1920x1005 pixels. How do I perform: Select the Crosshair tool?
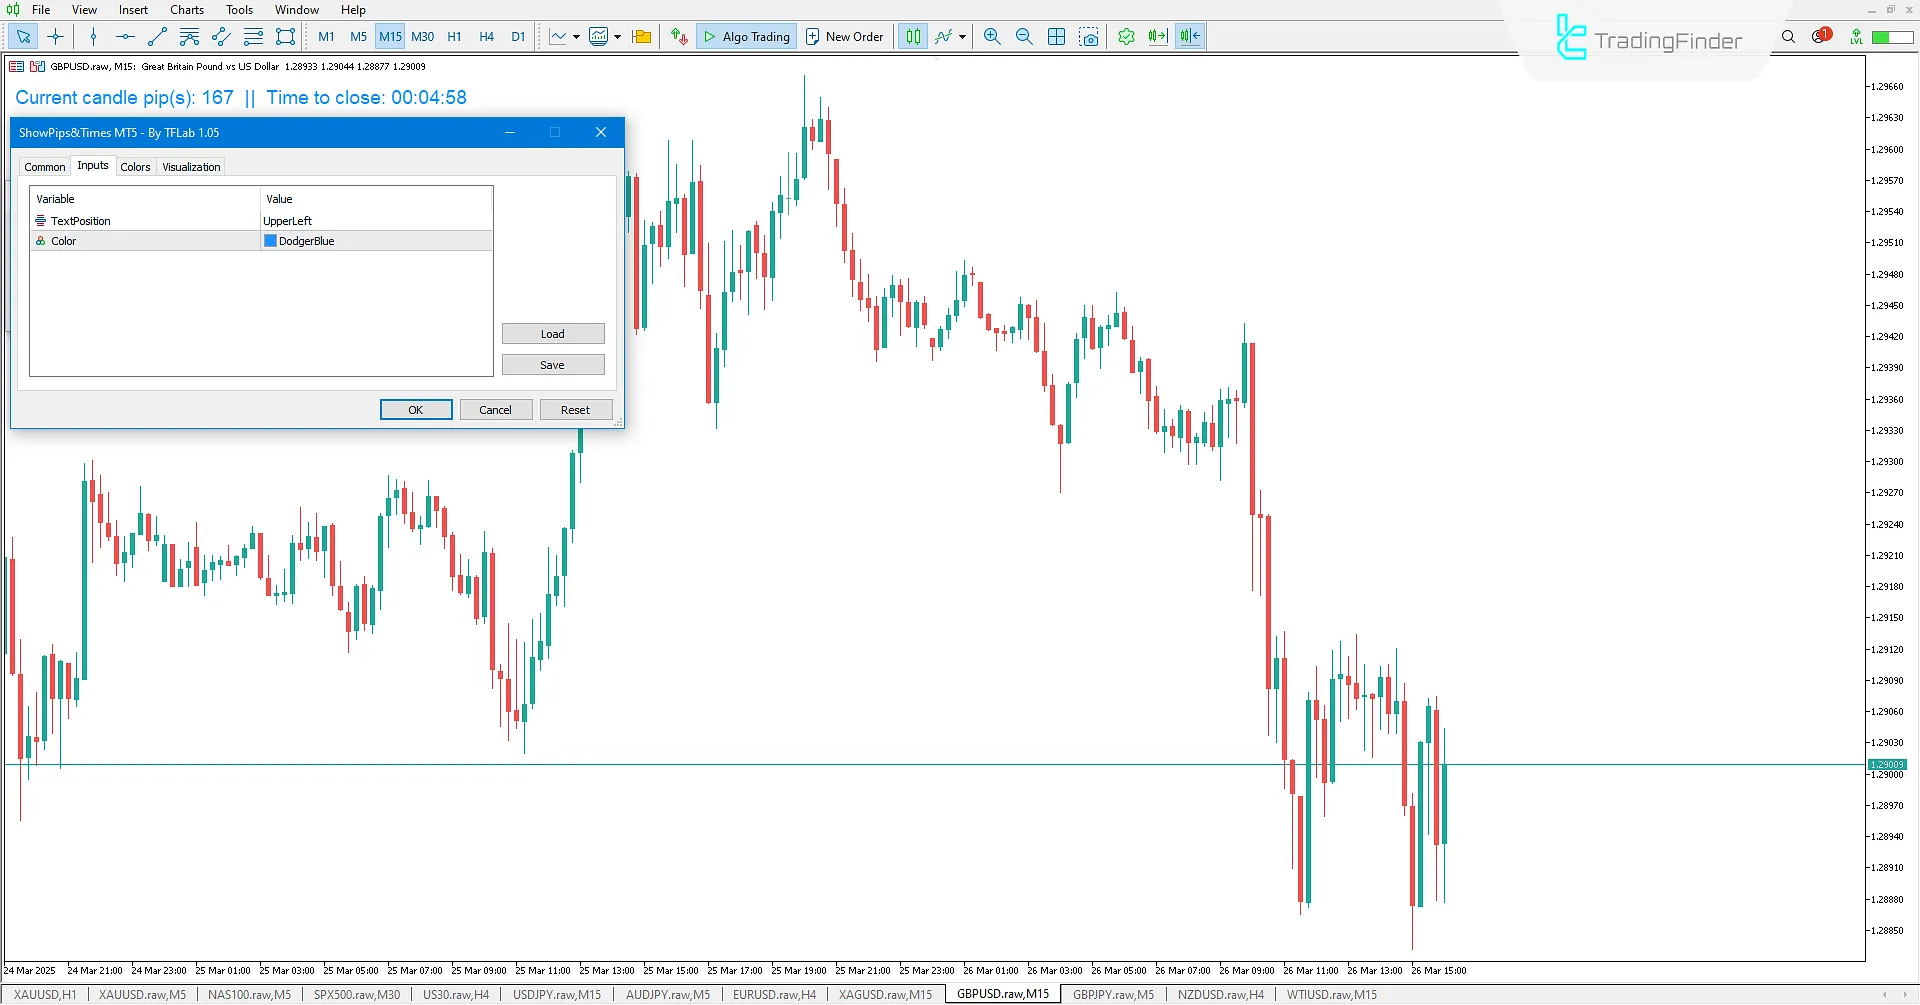click(x=56, y=37)
